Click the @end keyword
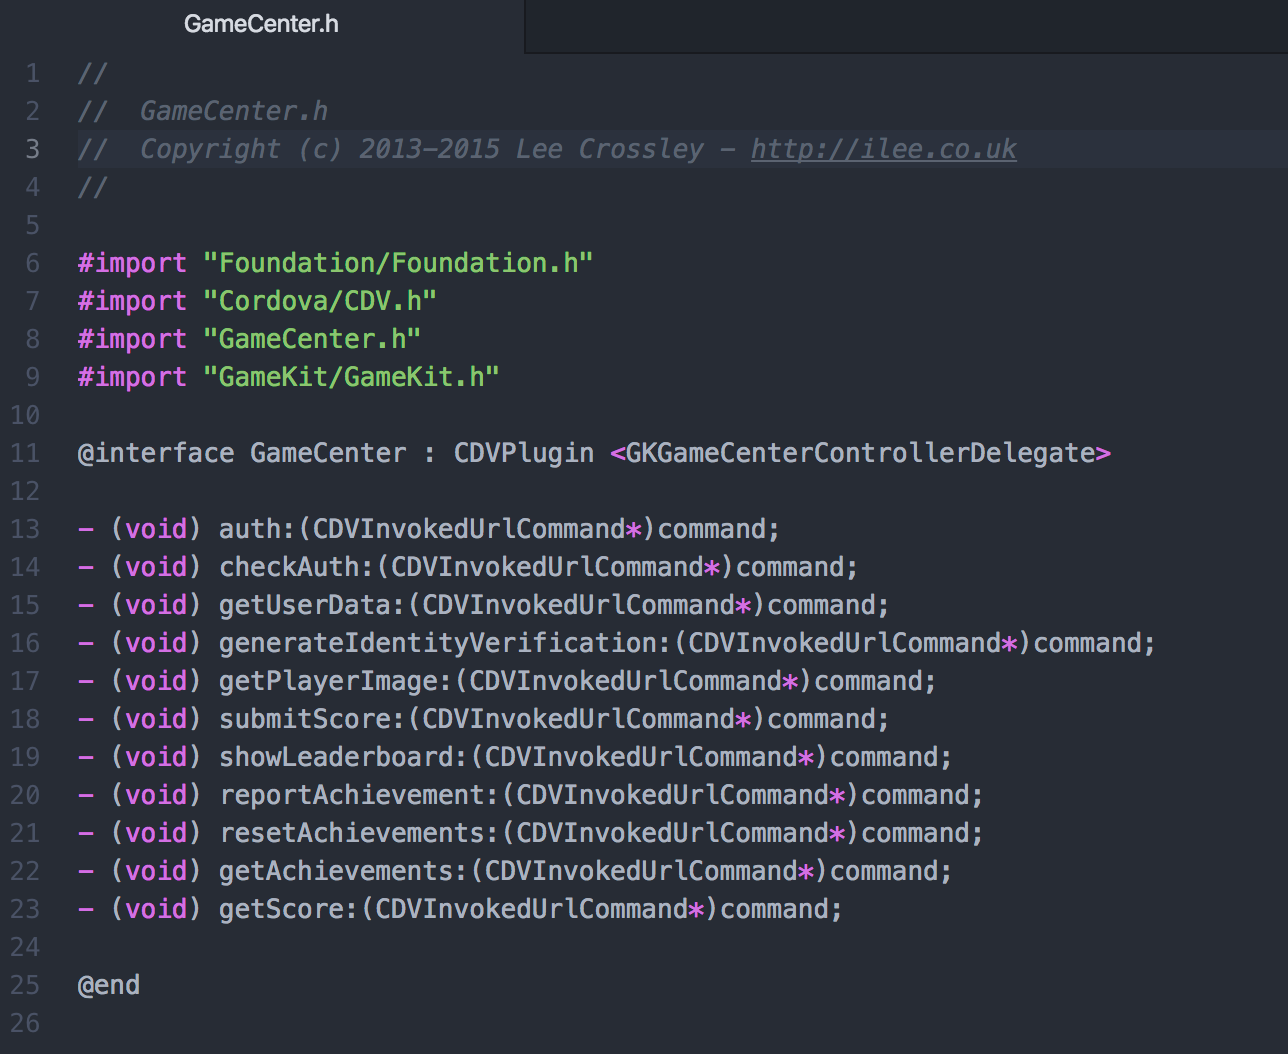This screenshot has height=1054, width=1288. (109, 985)
